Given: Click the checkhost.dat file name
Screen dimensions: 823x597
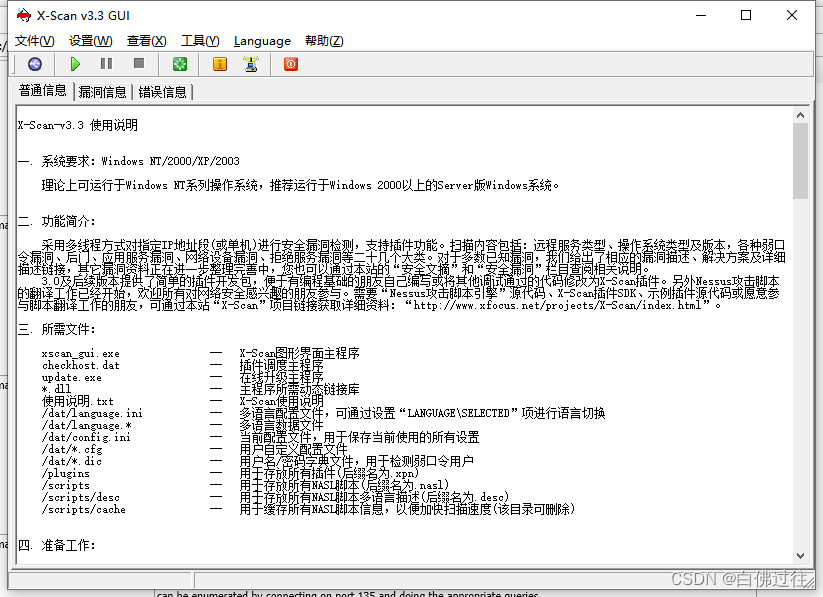Looking at the screenshot, I should pos(81,365).
